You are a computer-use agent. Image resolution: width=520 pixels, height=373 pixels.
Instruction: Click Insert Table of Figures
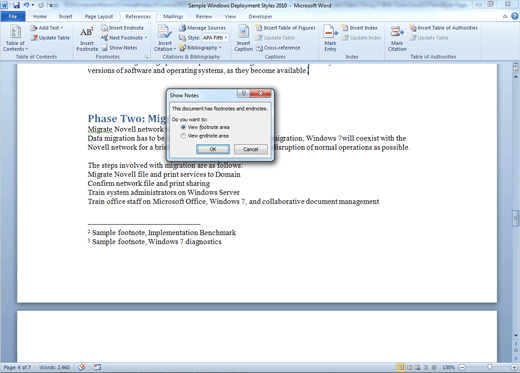pos(286,28)
